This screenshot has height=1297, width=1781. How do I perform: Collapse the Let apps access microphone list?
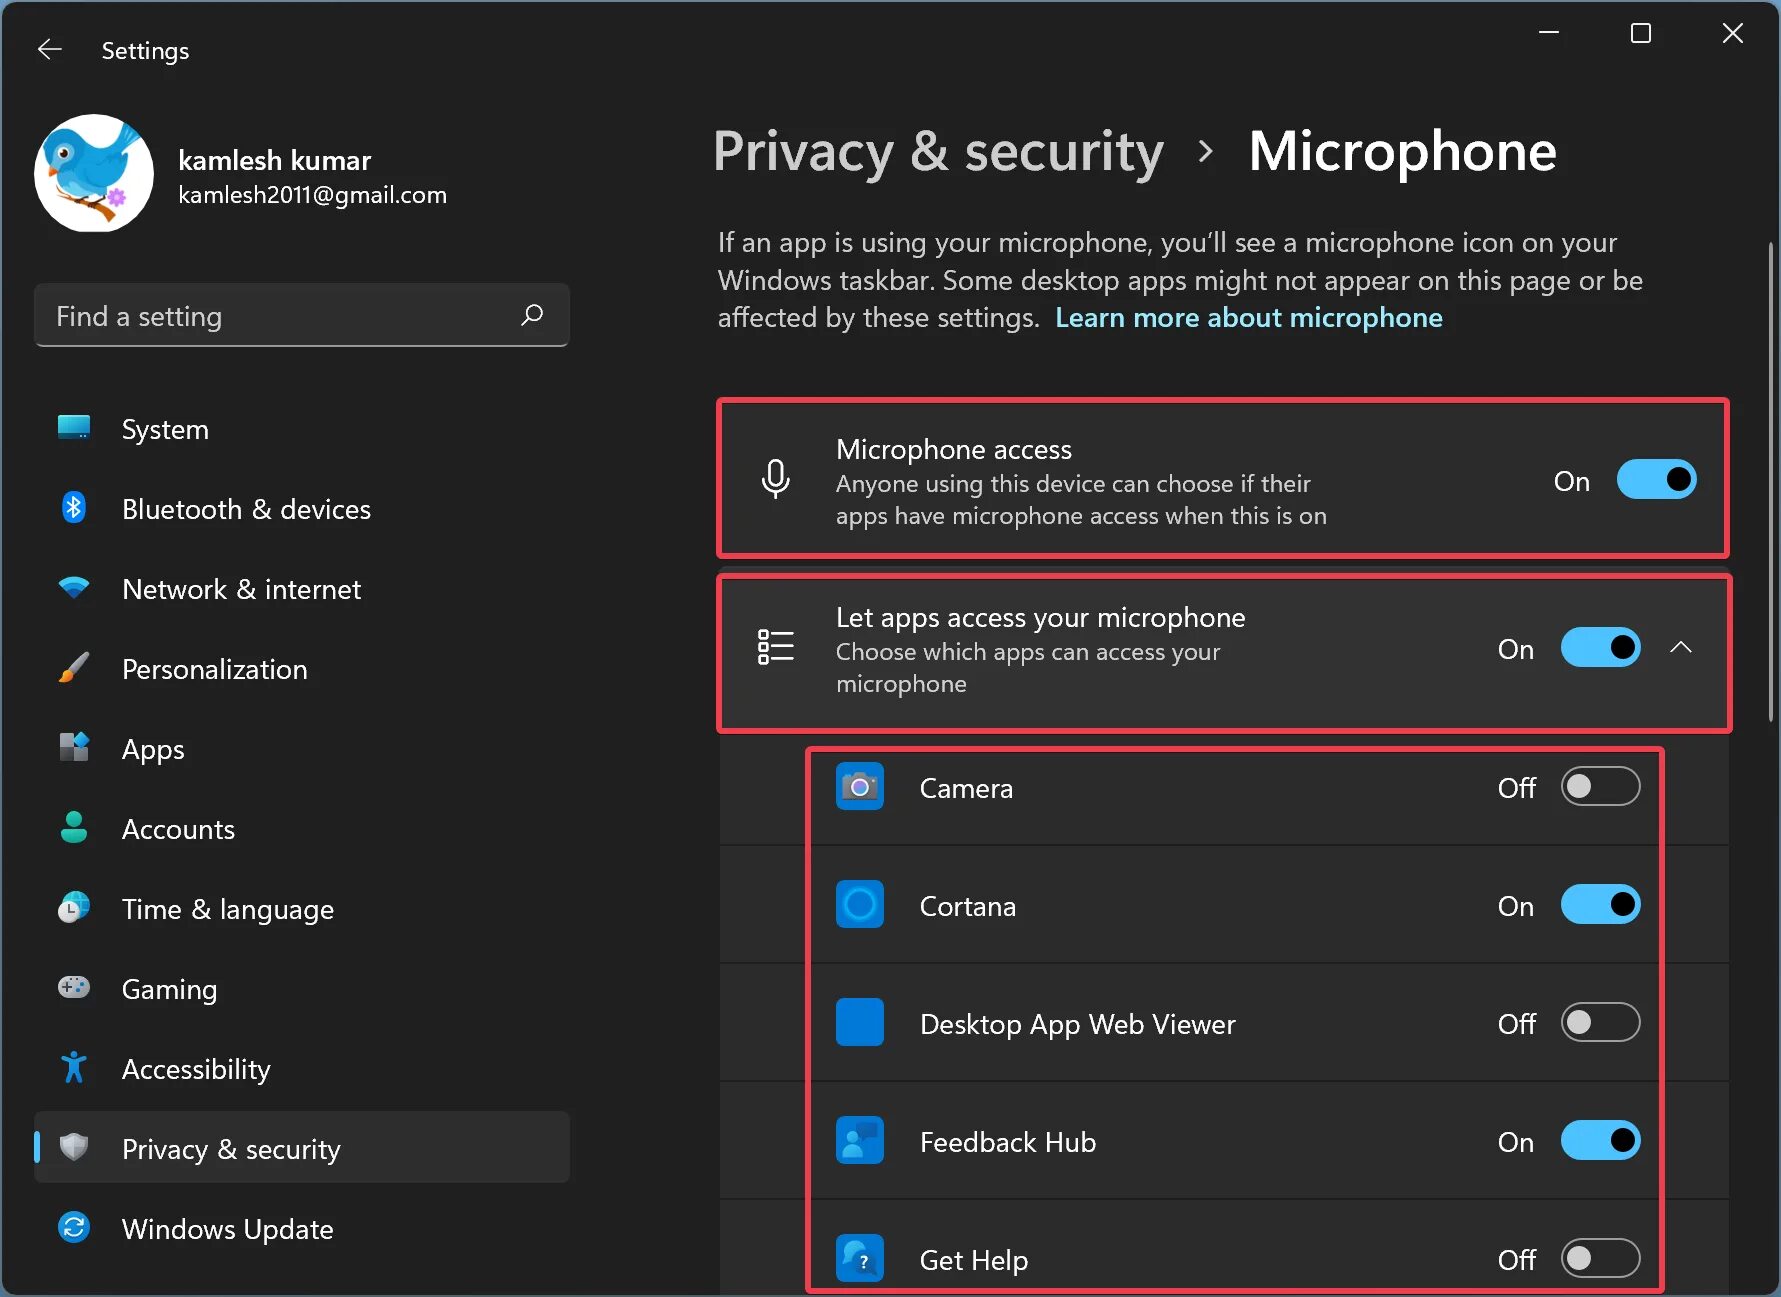(x=1681, y=648)
